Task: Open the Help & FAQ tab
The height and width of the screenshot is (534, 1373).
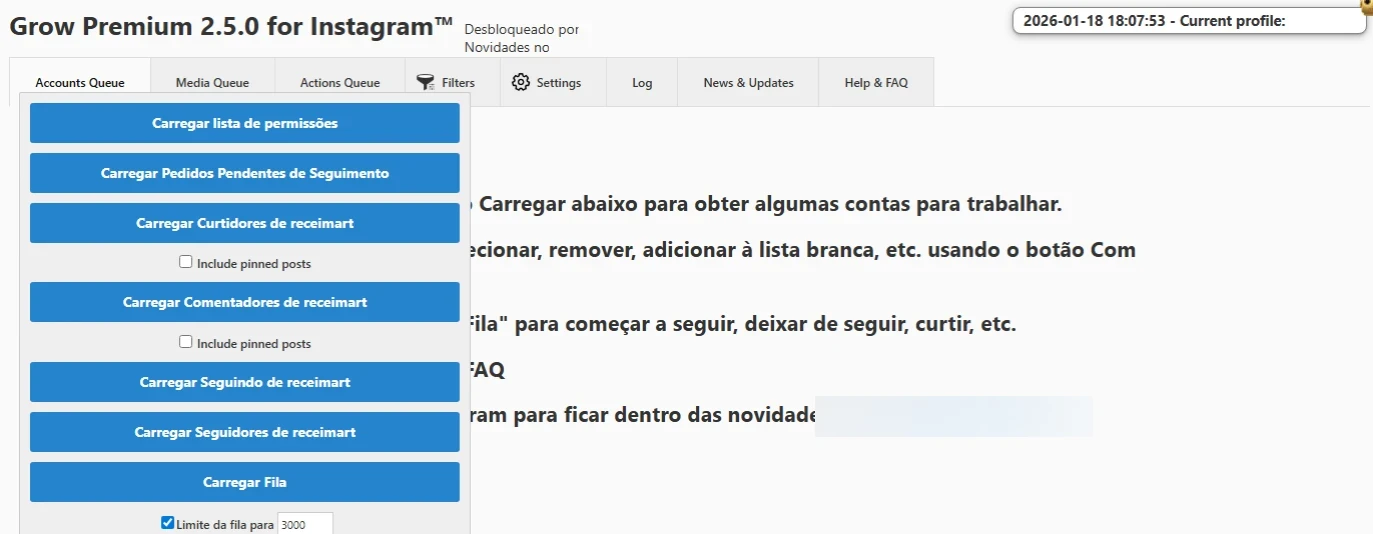Action: [876, 83]
